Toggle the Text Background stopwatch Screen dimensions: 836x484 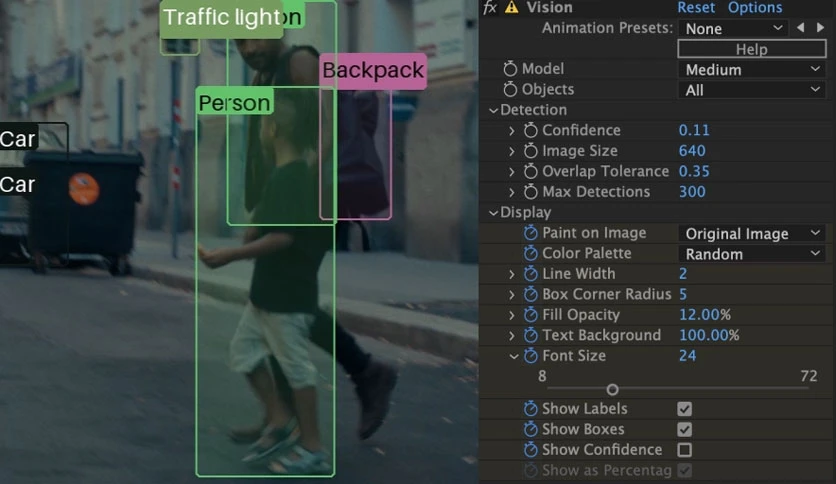coord(530,335)
